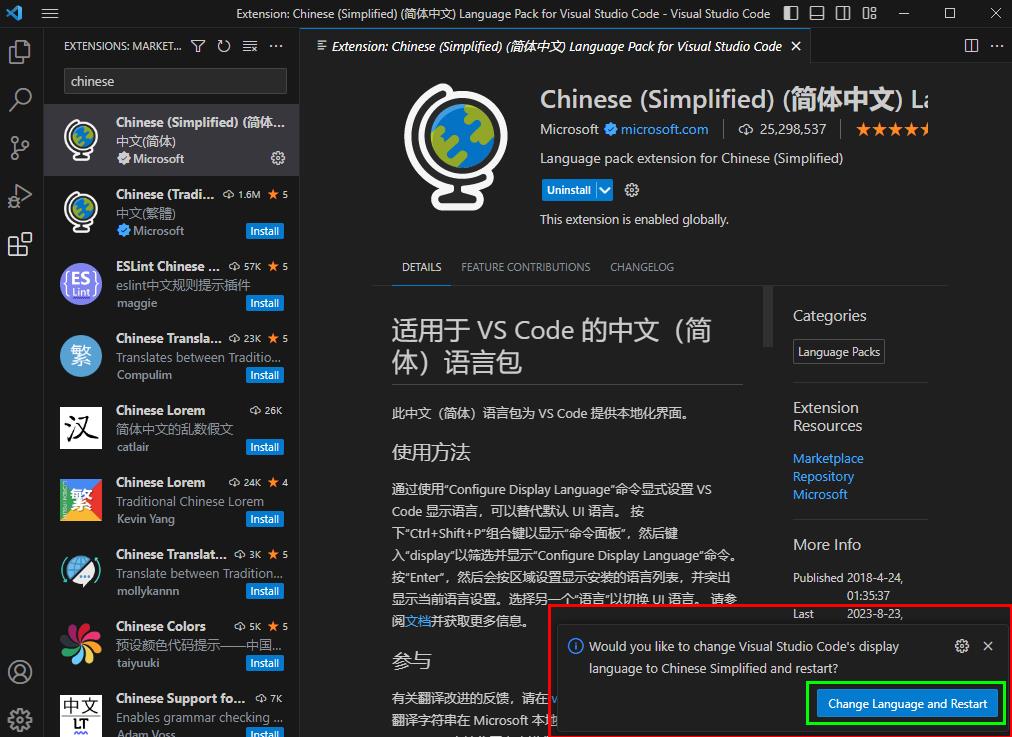The height and width of the screenshot is (737, 1012).
Task: Close the Chinese Language Pack extension tab
Action: (x=796, y=46)
